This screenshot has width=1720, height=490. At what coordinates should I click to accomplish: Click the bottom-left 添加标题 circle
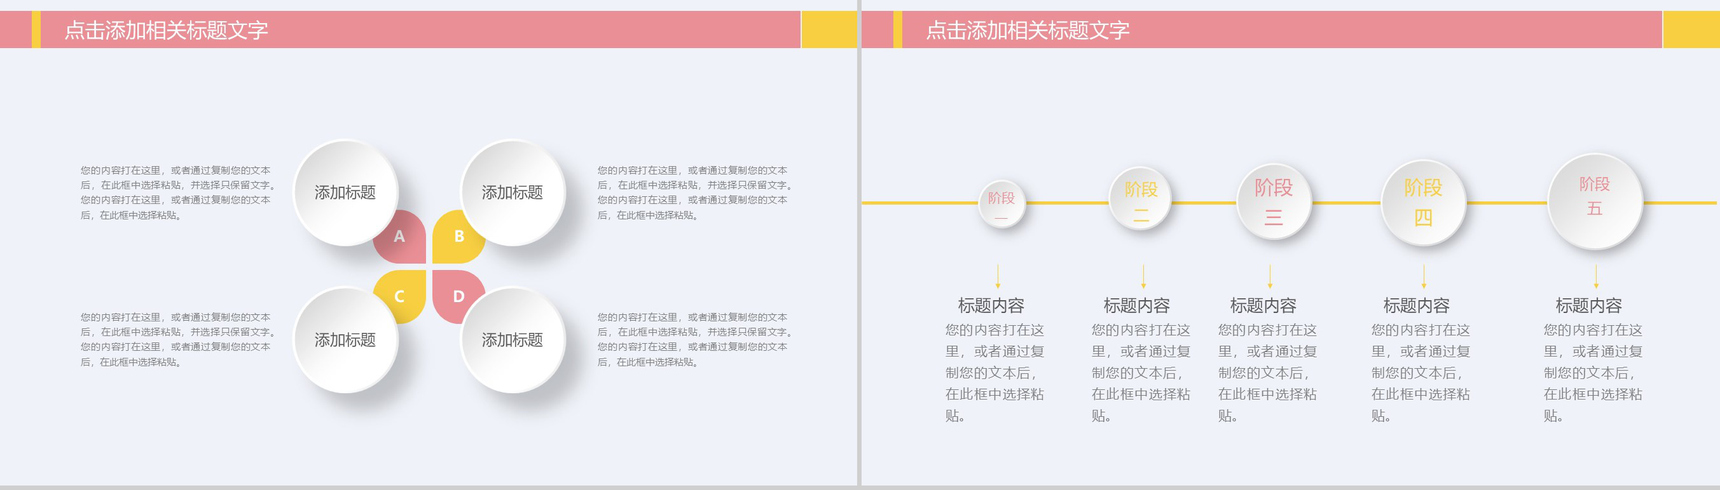[x=345, y=340]
